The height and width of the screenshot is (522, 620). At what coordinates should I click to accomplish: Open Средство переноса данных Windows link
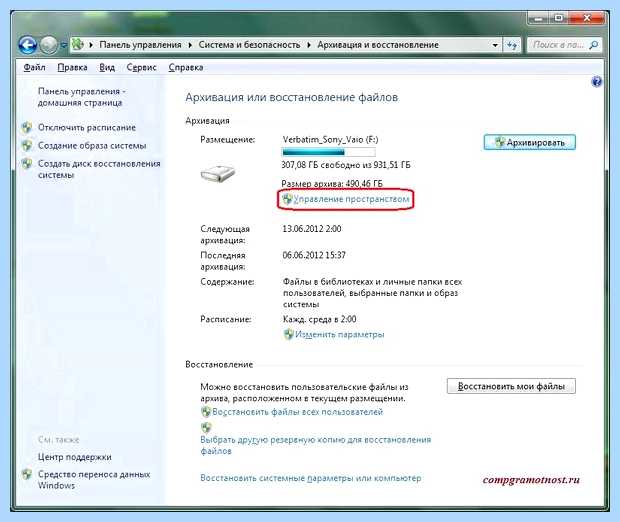coord(94,480)
